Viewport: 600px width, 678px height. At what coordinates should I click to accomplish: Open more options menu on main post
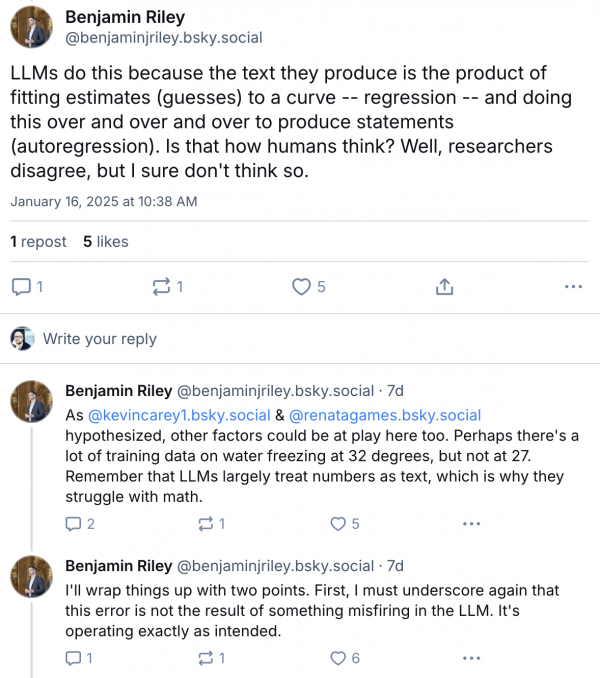coord(573,287)
